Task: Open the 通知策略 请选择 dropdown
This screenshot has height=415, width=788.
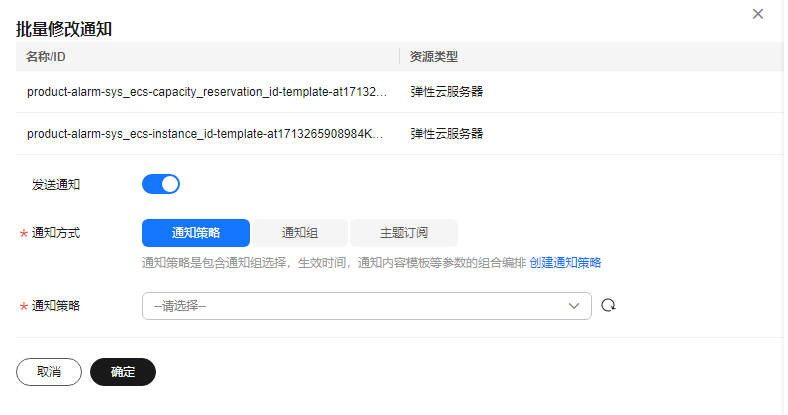Action: point(367,306)
